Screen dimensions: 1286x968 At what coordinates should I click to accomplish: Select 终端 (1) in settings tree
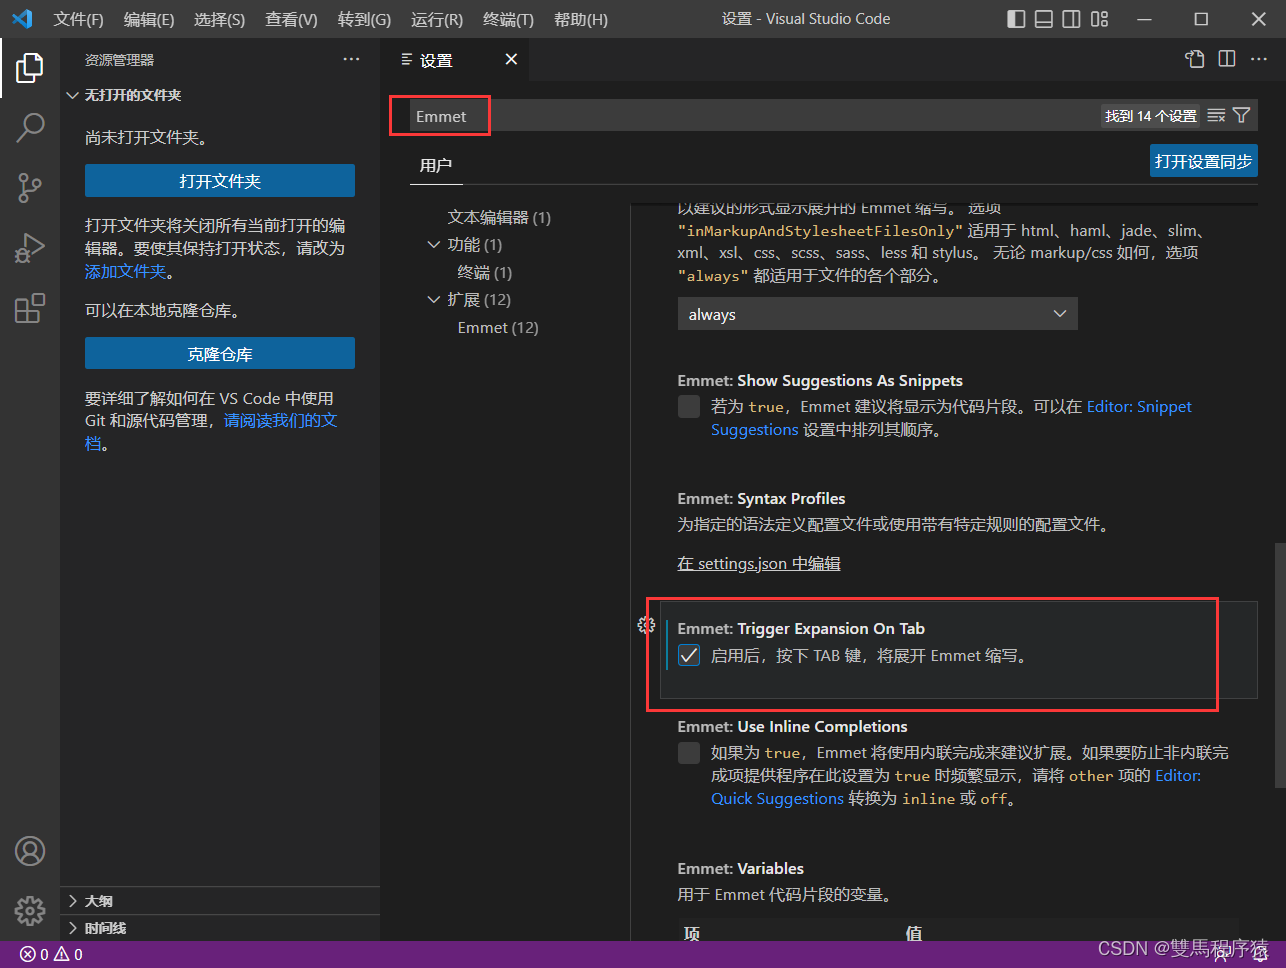coord(485,272)
